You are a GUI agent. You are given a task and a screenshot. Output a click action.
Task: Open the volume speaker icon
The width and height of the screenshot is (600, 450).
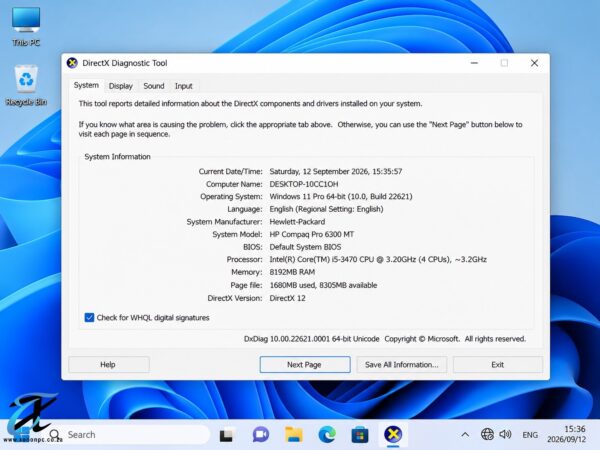505,434
